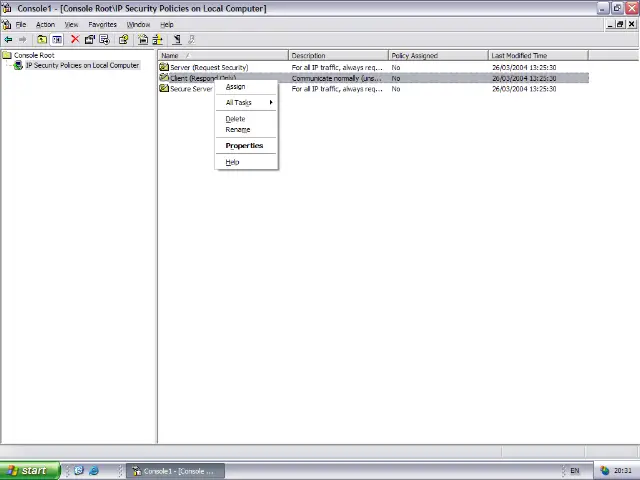Click Server (Request Security) modified time cell
Viewport: 640px width, 480px height.
[524, 67]
